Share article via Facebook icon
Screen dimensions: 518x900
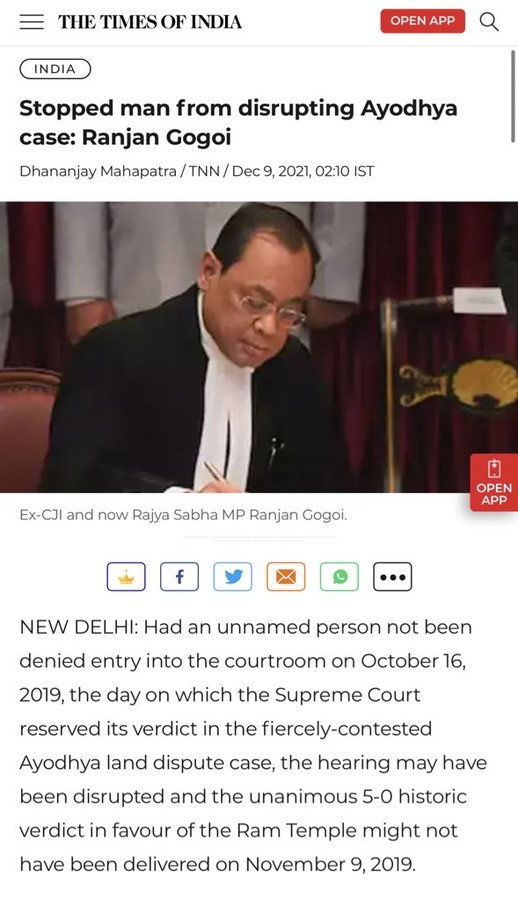pos(179,576)
